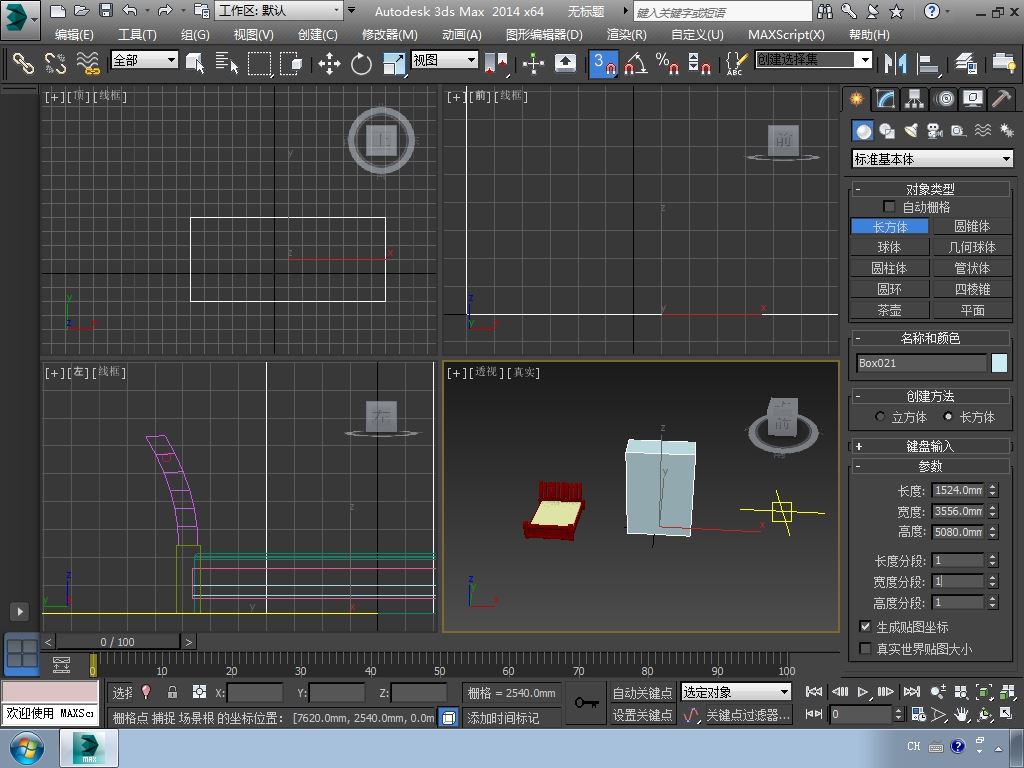Screen dimensions: 1024x768
Task: Uncheck 生成贴图坐标 checkbox
Action: pyautogui.click(x=865, y=627)
